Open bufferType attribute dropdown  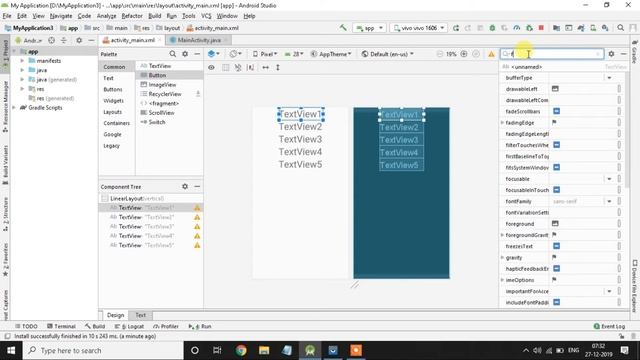pyautogui.click(x=609, y=78)
